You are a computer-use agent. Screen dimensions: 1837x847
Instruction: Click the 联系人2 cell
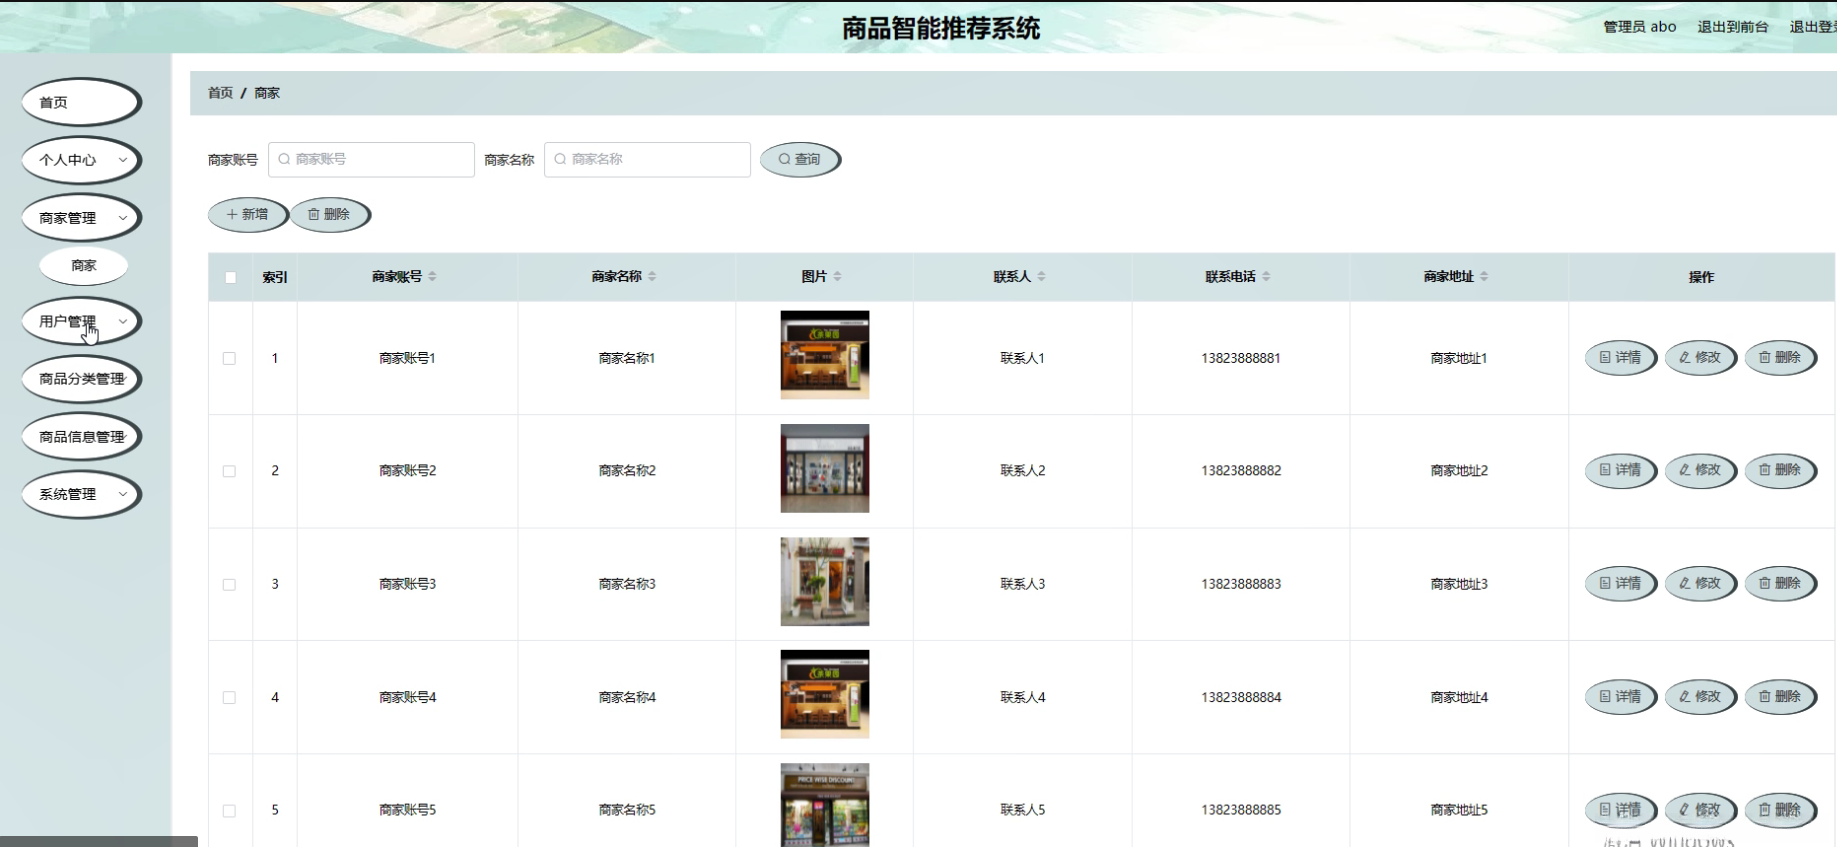pos(1023,471)
